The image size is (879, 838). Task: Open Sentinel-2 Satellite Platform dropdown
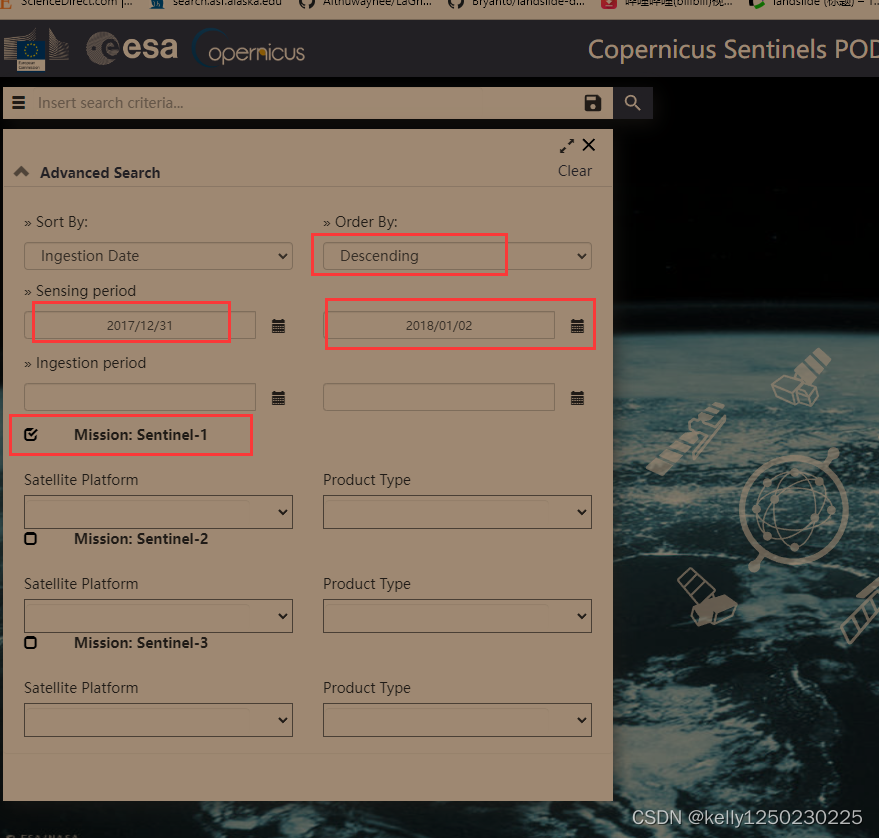click(158, 616)
